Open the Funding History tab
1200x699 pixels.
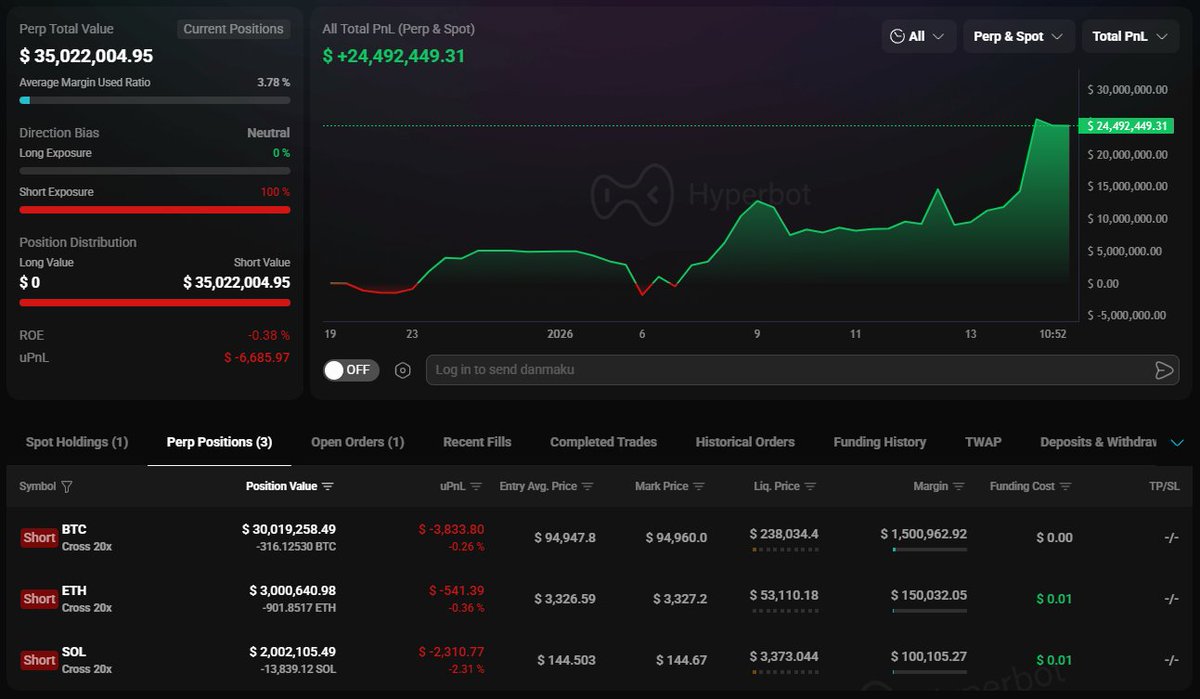pos(879,442)
